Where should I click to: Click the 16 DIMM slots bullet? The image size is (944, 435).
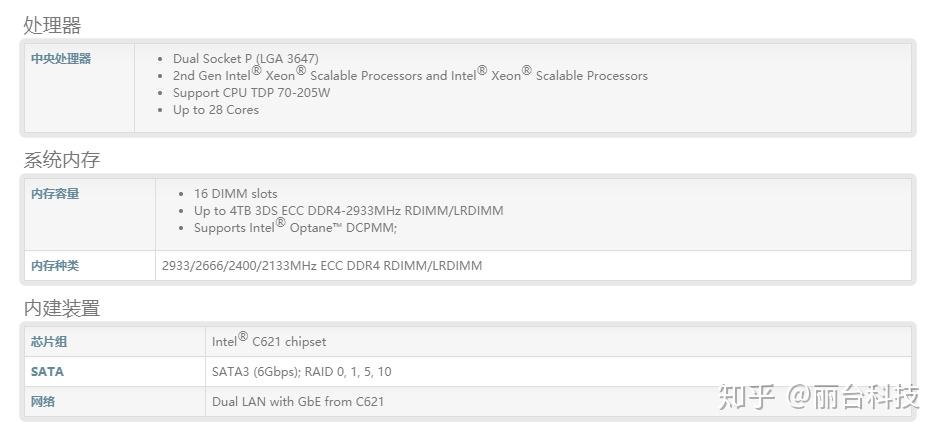236,194
